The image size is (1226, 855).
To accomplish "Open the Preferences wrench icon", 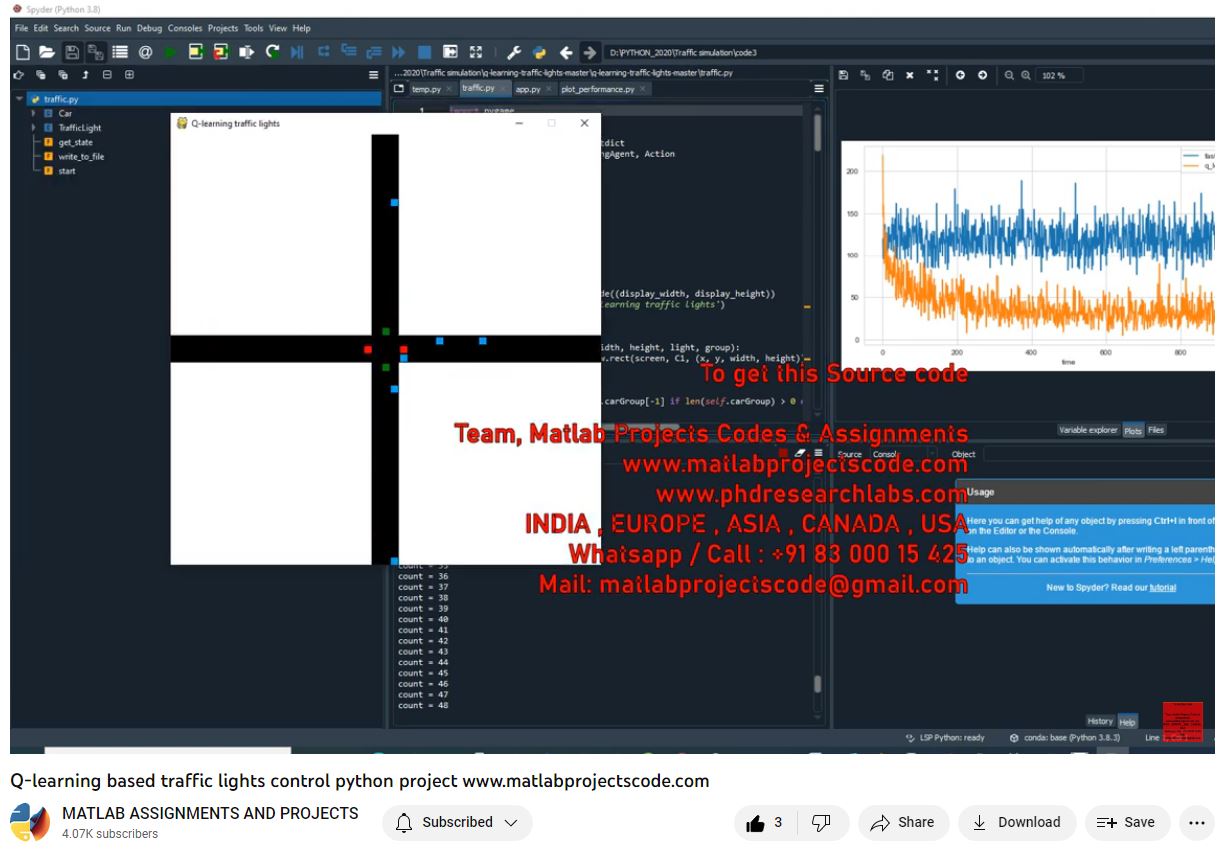I will 514,52.
